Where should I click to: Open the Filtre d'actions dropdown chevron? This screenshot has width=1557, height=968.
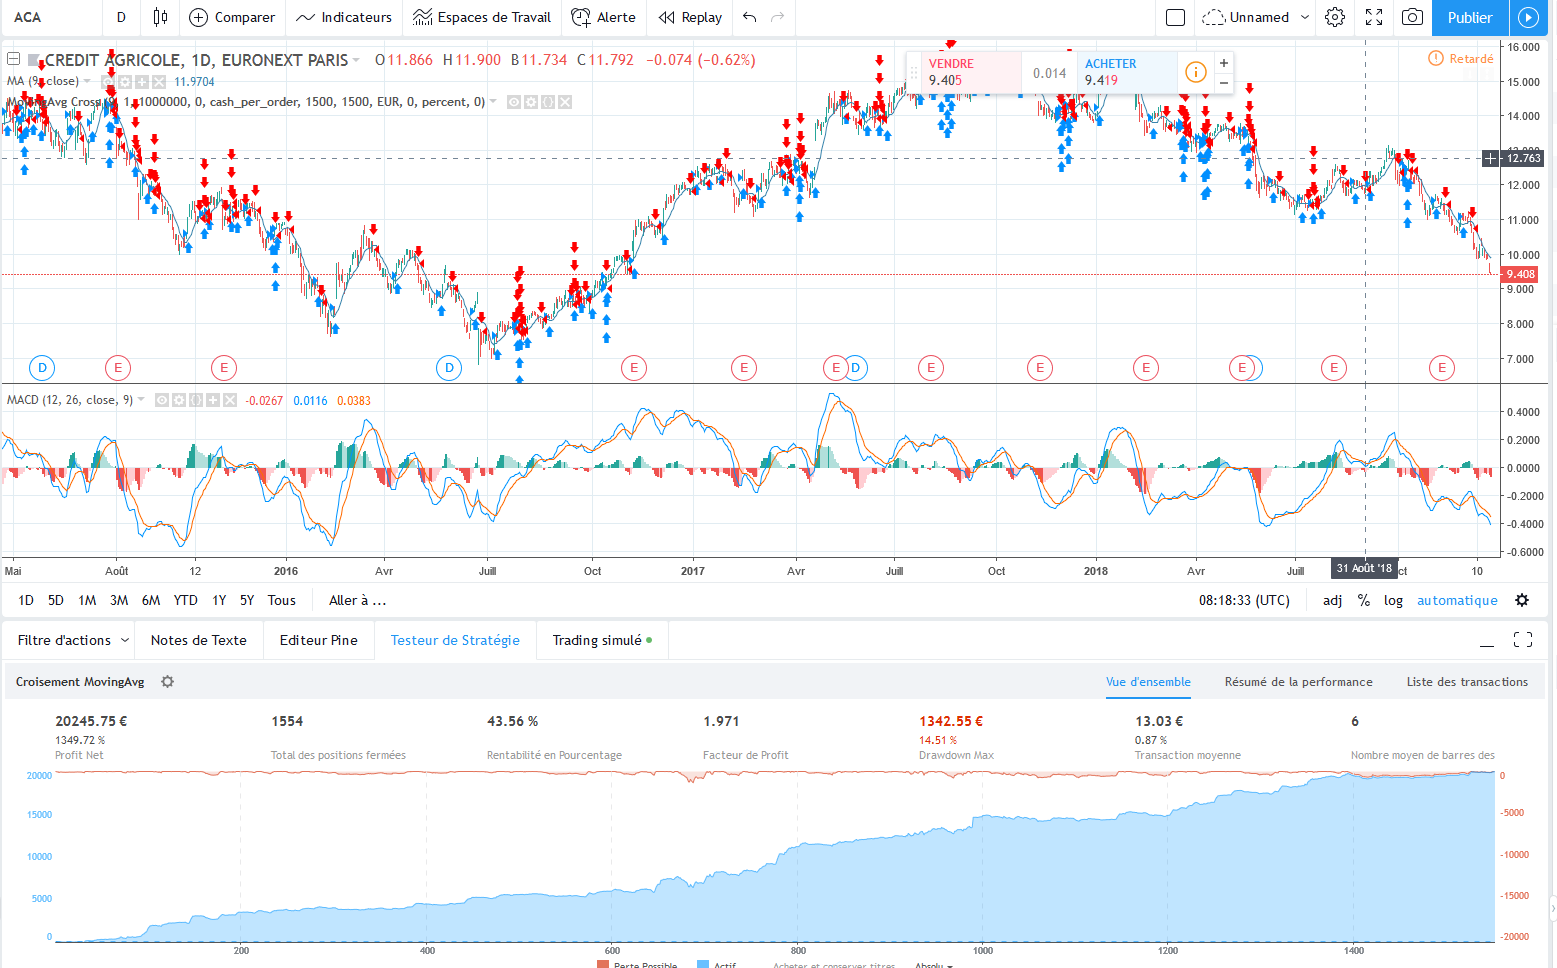(x=125, y=640)
